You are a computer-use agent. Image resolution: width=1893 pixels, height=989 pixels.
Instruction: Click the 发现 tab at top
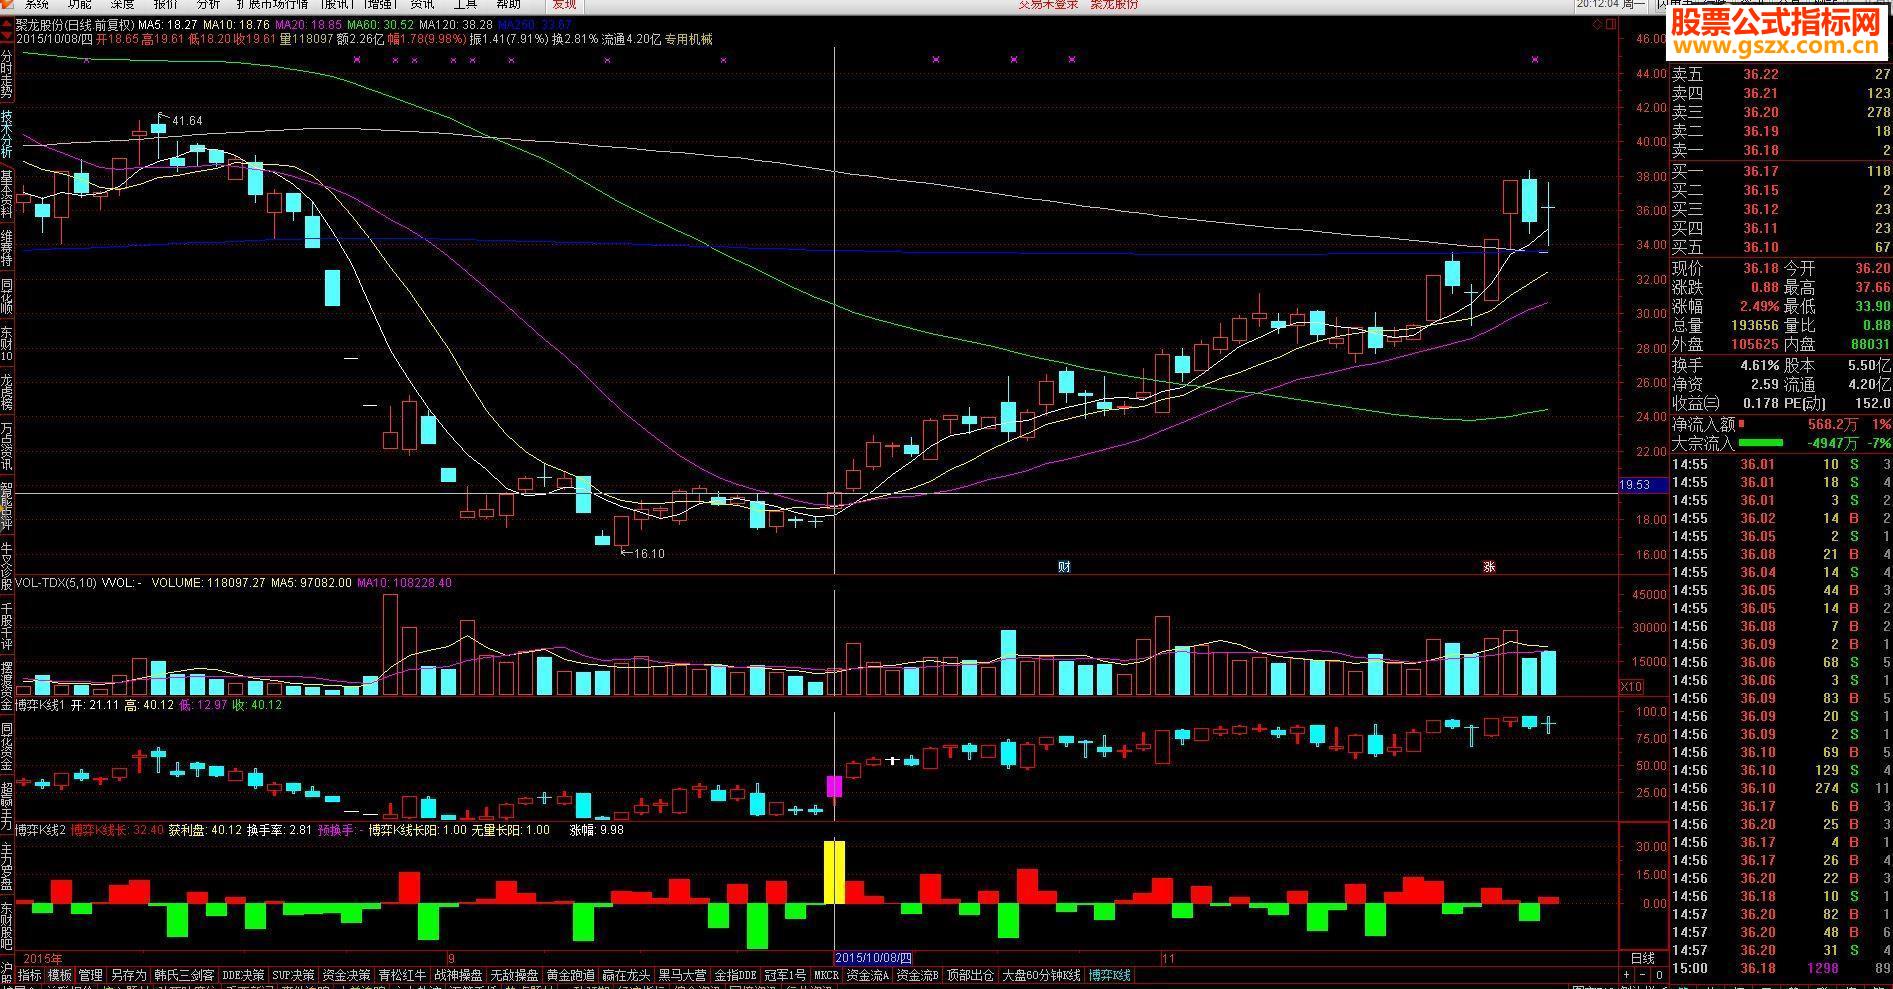(564, 5)
